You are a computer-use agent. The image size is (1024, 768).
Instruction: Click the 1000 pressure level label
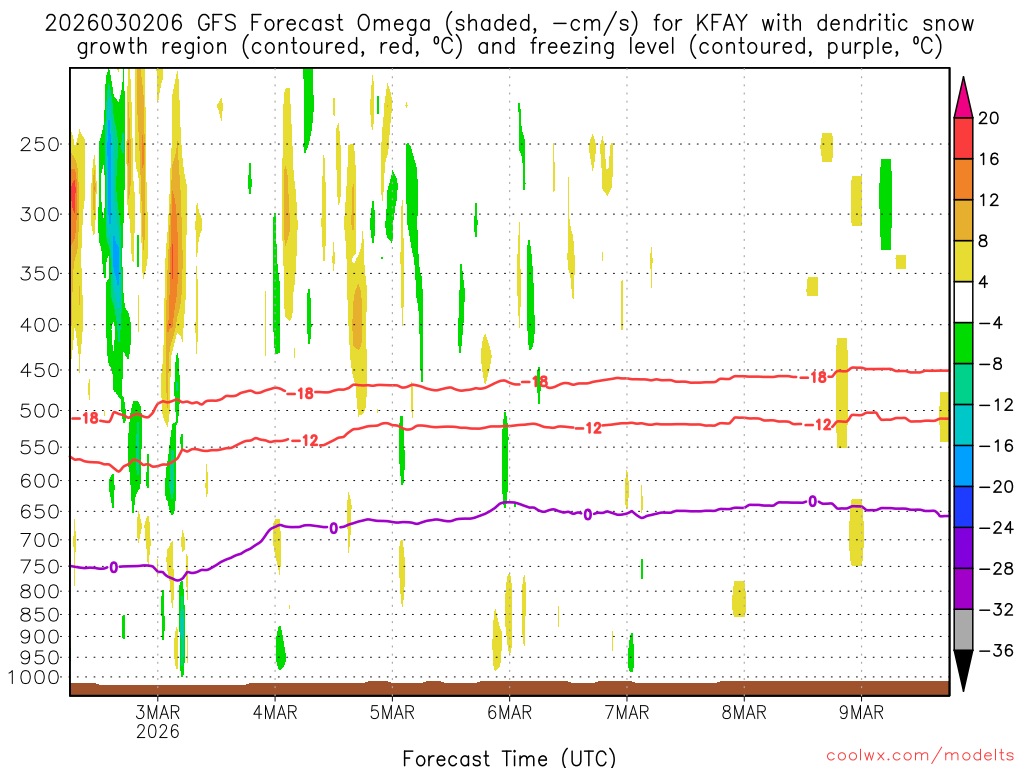34,678
